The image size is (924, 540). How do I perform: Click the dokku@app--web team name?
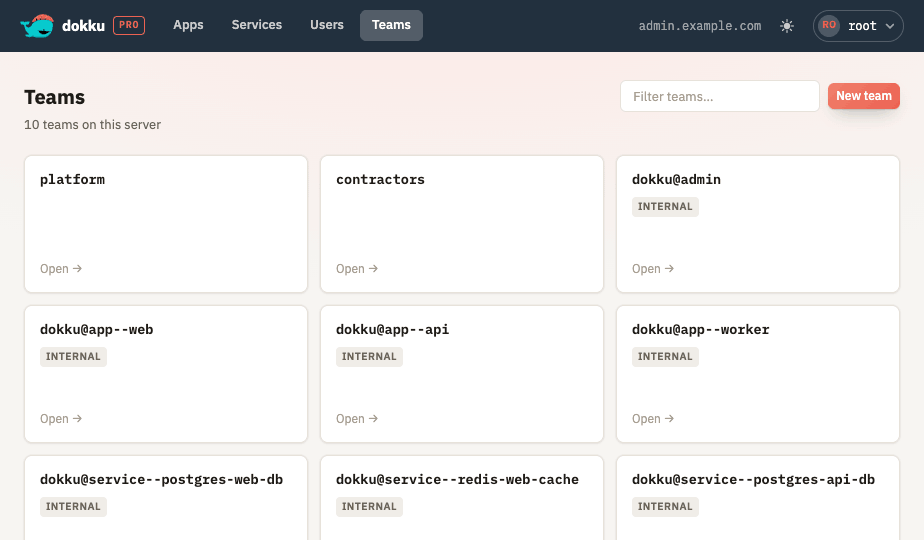[x=97, y=330]
